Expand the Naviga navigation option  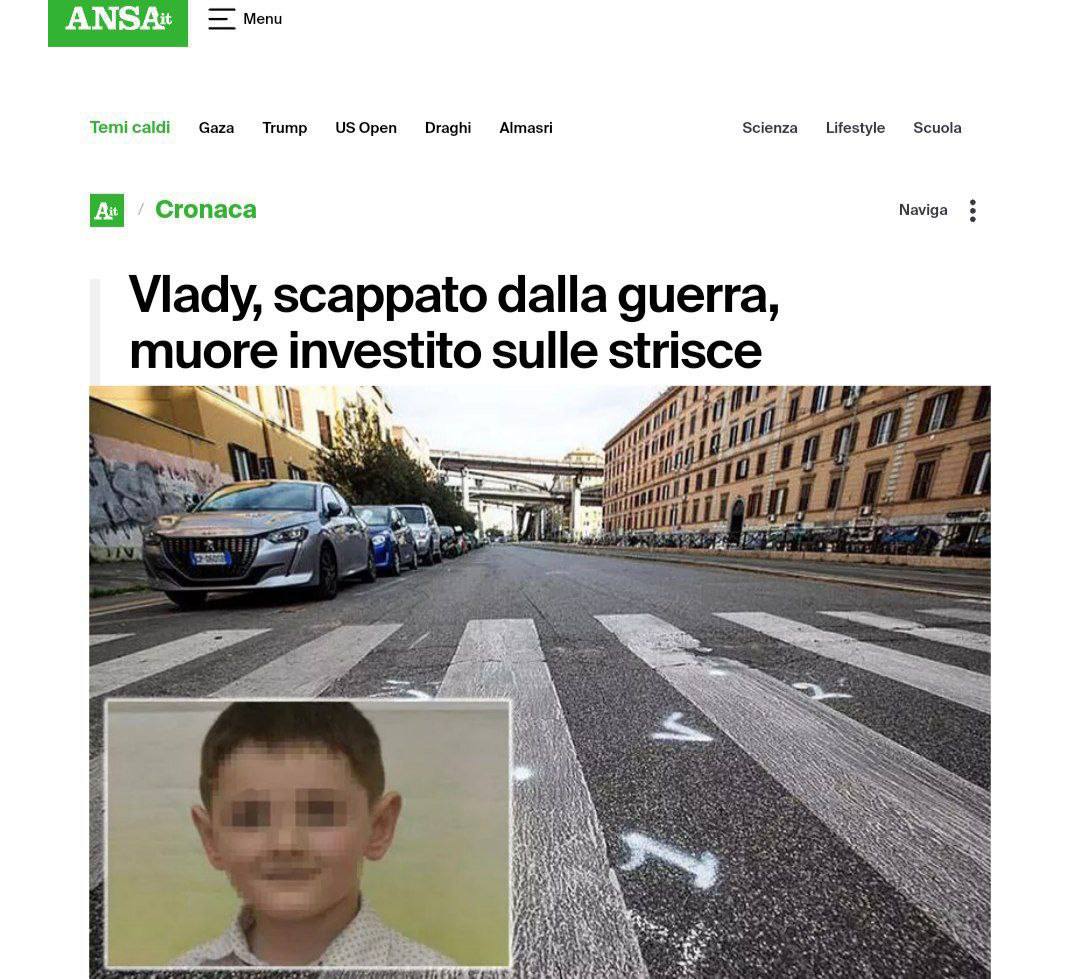[923, 209]
